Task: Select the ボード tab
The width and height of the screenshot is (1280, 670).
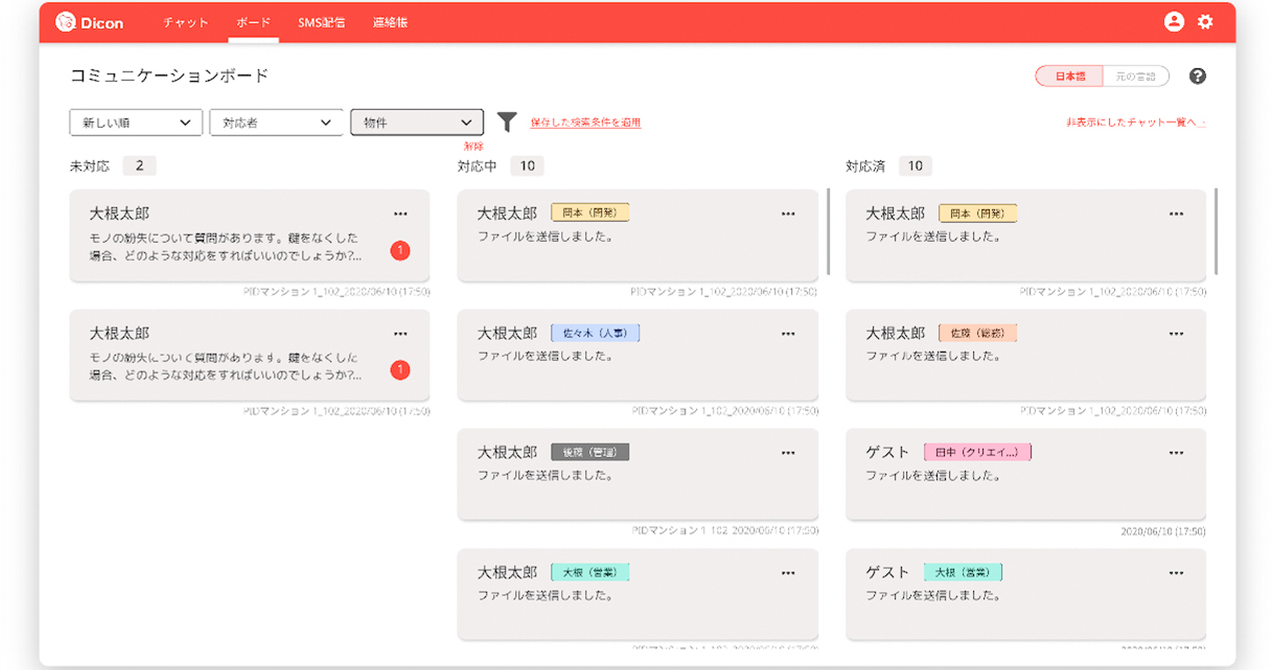Action: click(254, 22)
